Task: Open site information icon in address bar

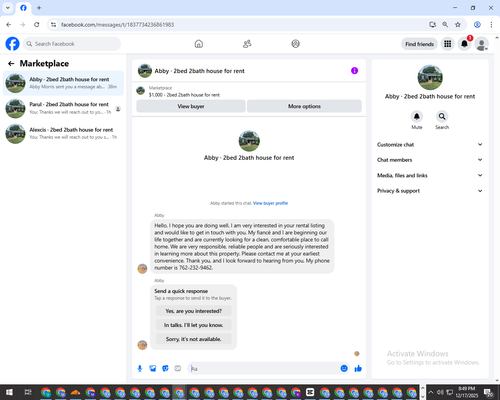Action: 53,24
